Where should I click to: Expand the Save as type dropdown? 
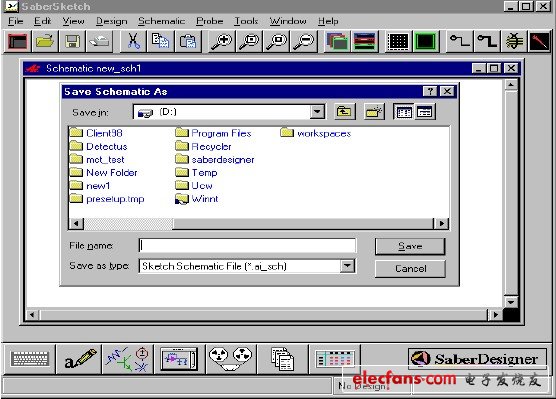point(347,266)
